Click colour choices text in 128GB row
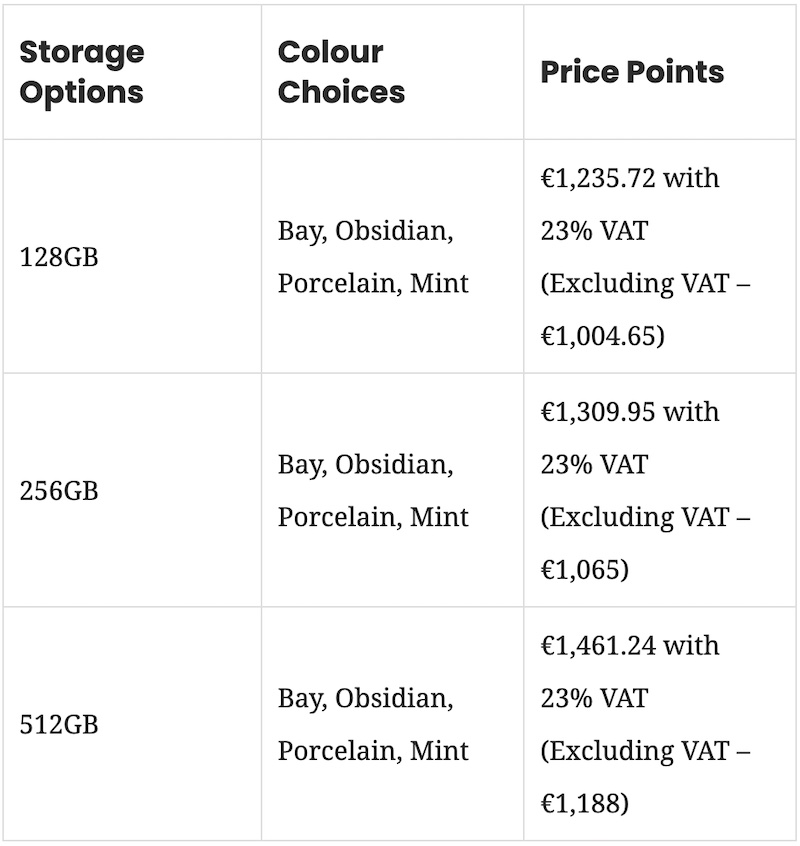This screenshot has height=846, width=800. 373,257
